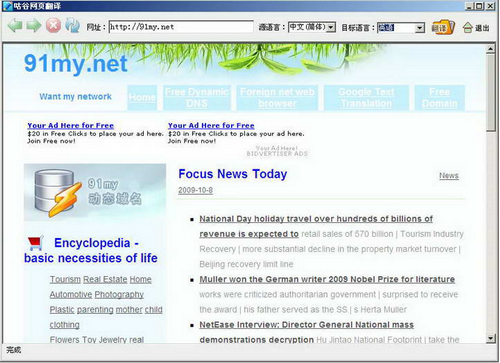
Task: Click the 2009-10-8 date link
Action: [x=195, y=190]
